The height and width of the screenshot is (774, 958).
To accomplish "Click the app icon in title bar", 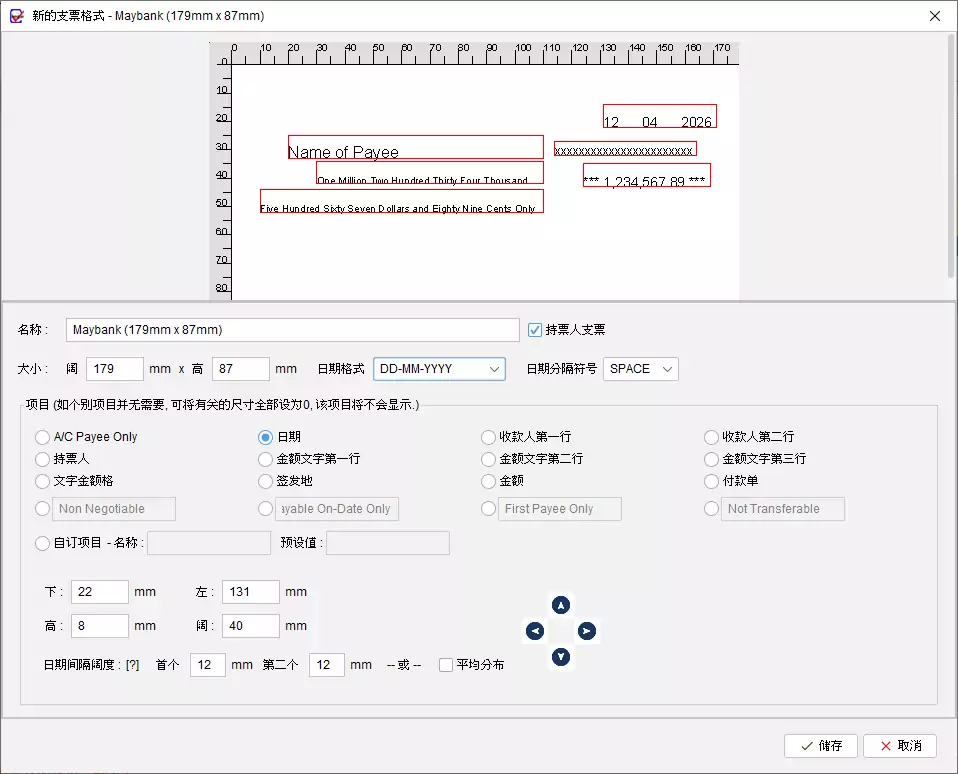I will [x=16, y=16].
